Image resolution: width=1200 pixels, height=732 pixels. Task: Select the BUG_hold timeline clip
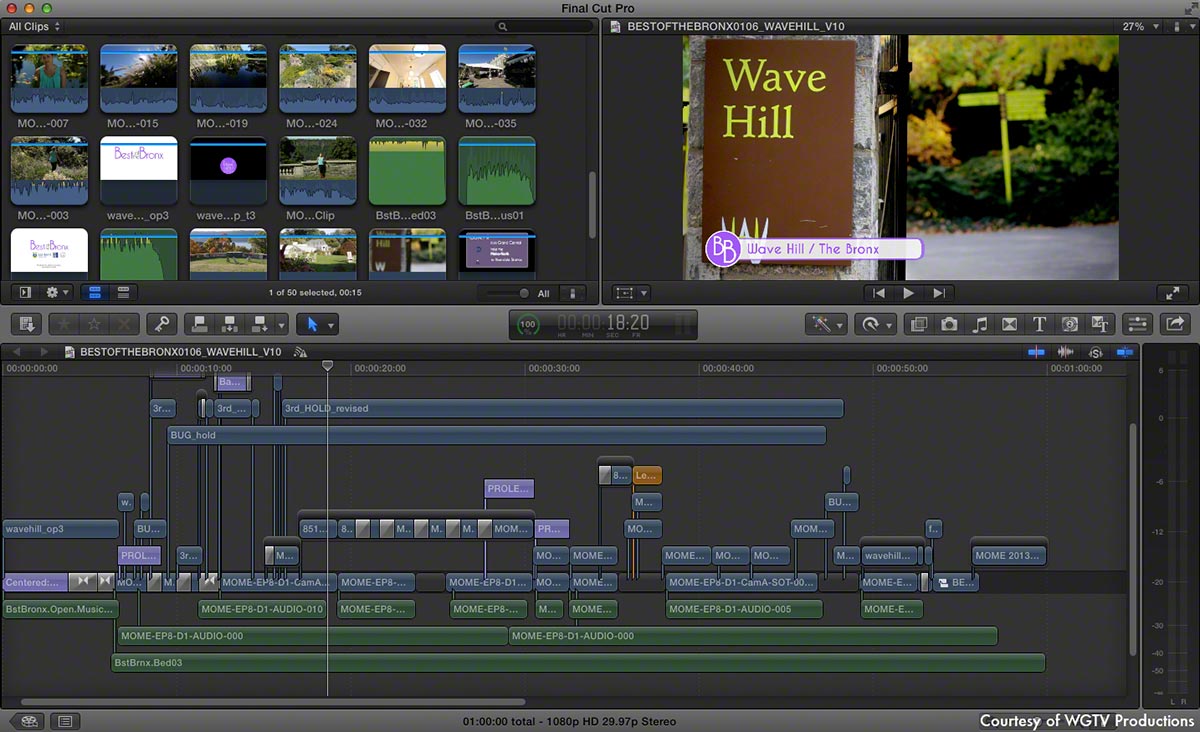click(x=496, y=435)
